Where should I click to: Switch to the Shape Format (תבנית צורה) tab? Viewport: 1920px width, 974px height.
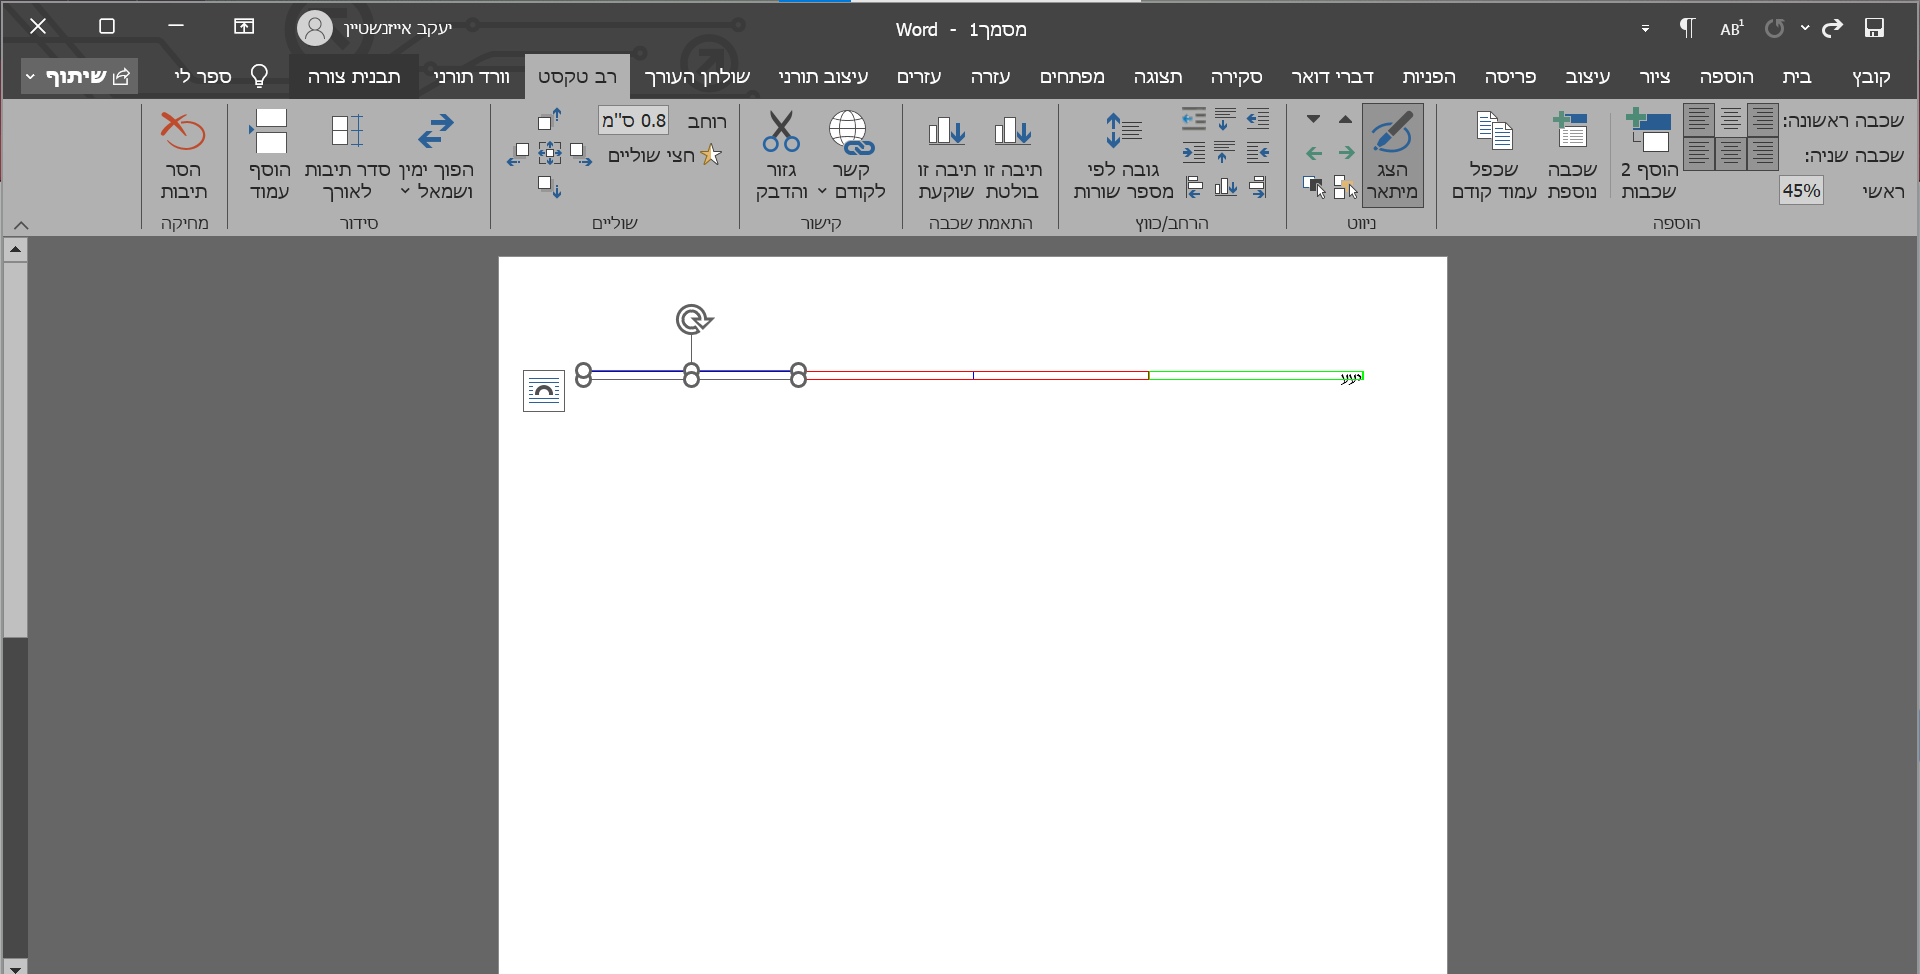coord(354,76)
